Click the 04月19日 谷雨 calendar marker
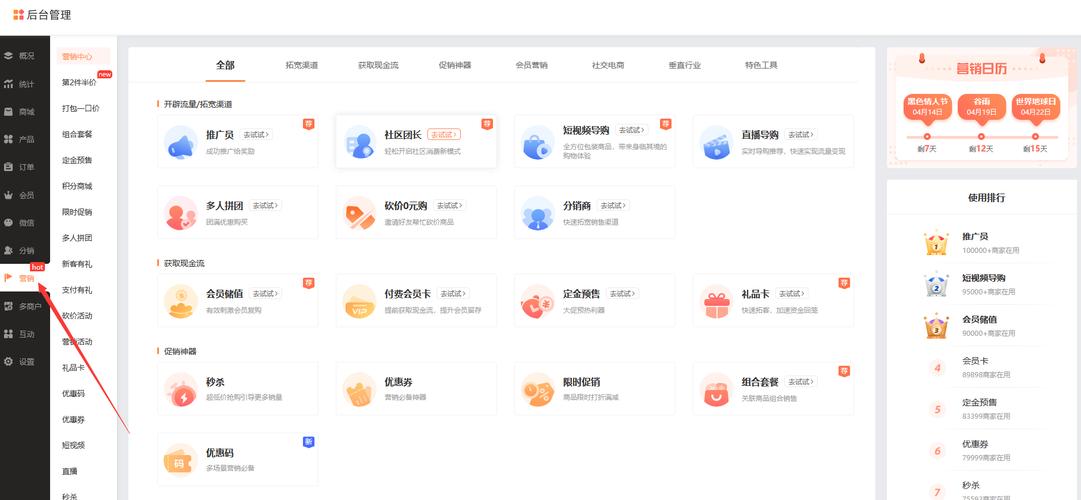The image size is (1081, 500). pyautogui.click(x=981, y=107)
